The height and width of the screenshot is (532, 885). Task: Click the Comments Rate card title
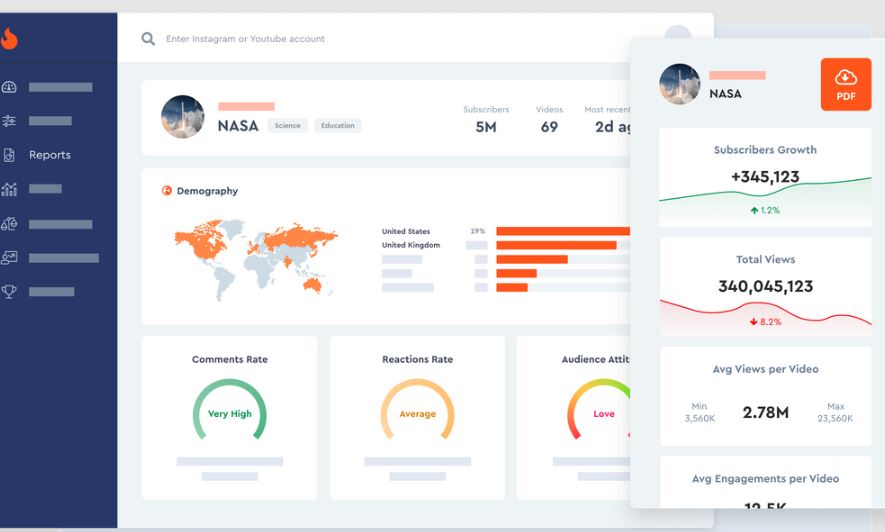pos(229,359)
